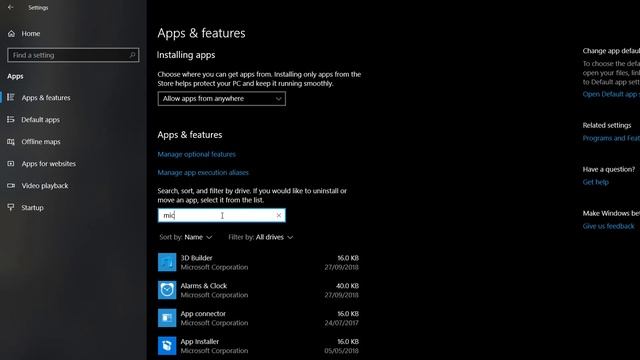Image resolution: width=640 pixels, height=360 pixels.
Task: Open the Sort by Name dropdown
Action: point(186,237)
